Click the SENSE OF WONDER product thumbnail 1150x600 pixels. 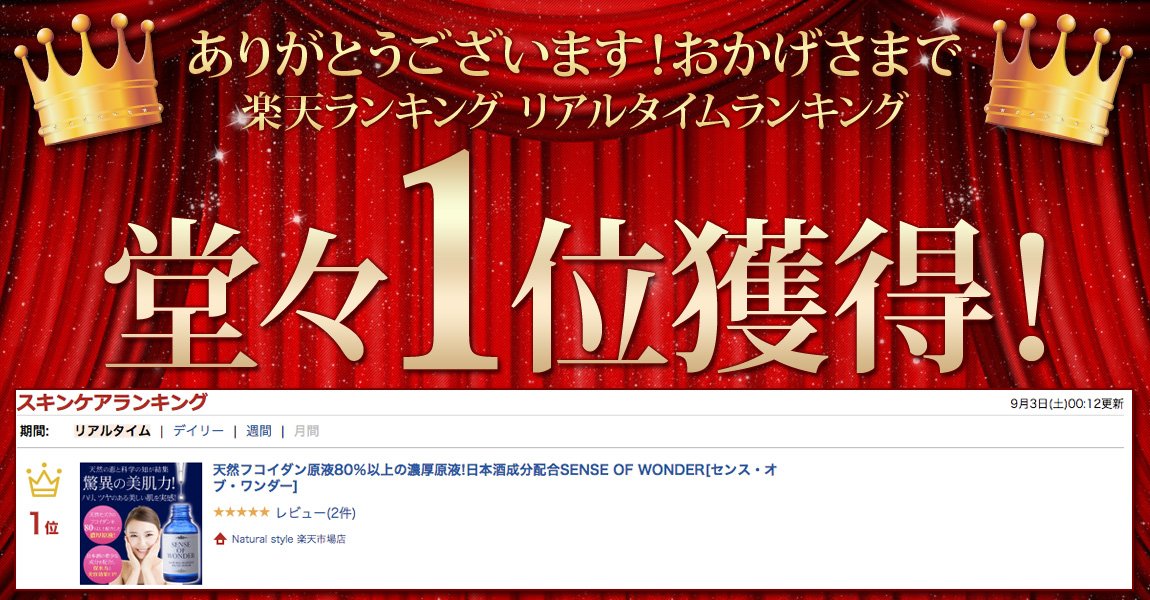[x=141, y=523]
